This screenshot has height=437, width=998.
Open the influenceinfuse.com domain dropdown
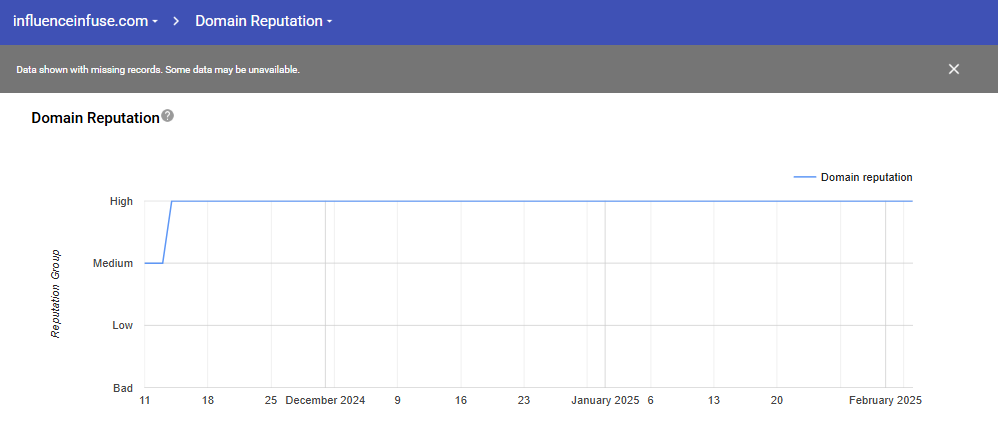tap(85, 20)
